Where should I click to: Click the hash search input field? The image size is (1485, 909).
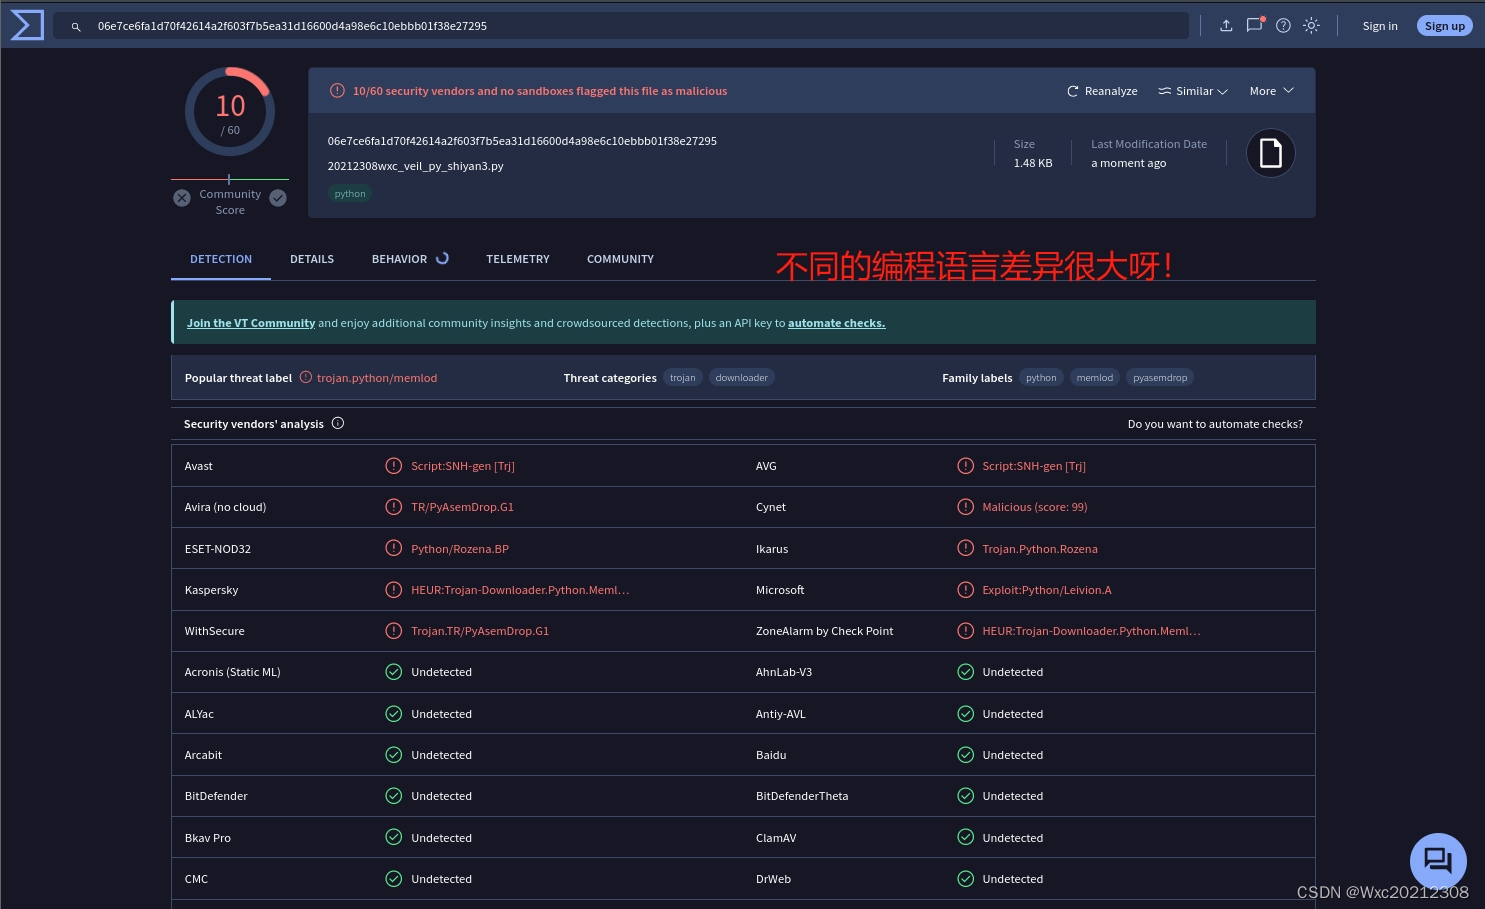620,26
